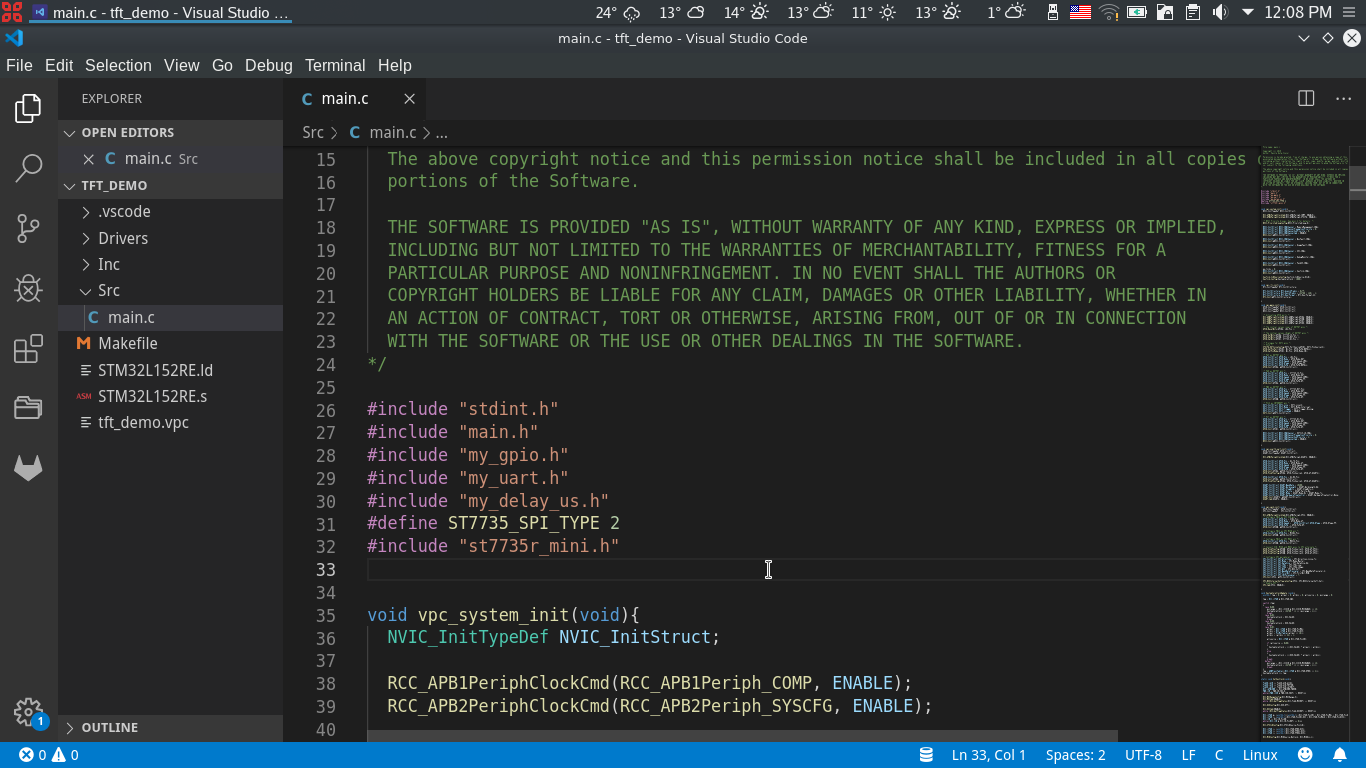Click the GitLab icon in activity bar
The image size is (1366, 768).
point(28,467)
